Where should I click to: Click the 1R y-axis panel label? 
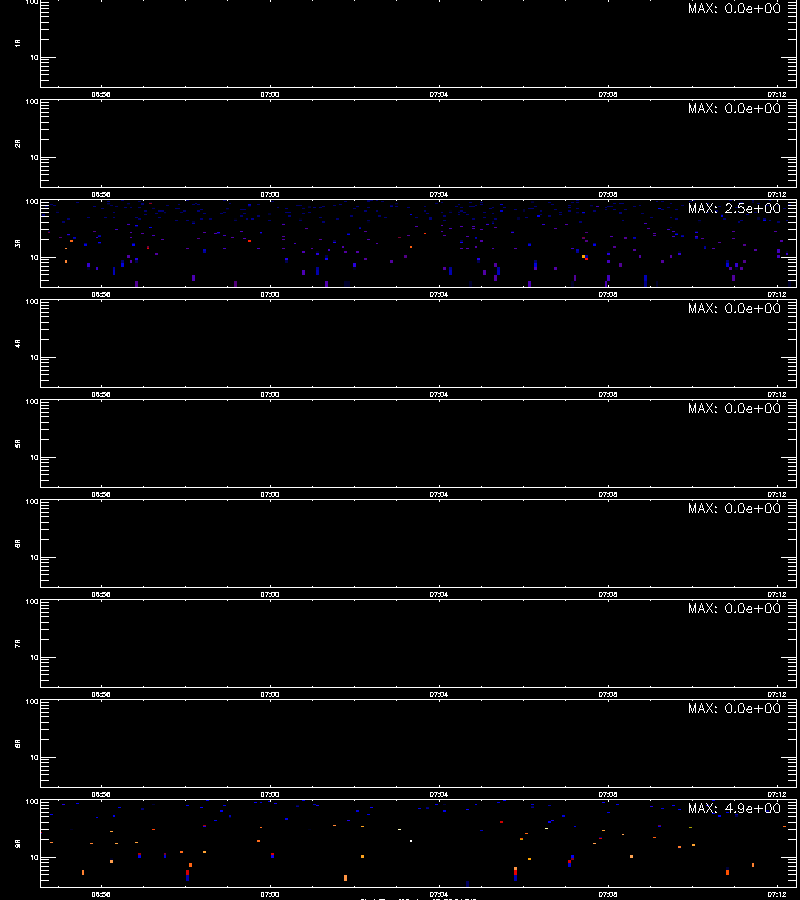[18, 43]
